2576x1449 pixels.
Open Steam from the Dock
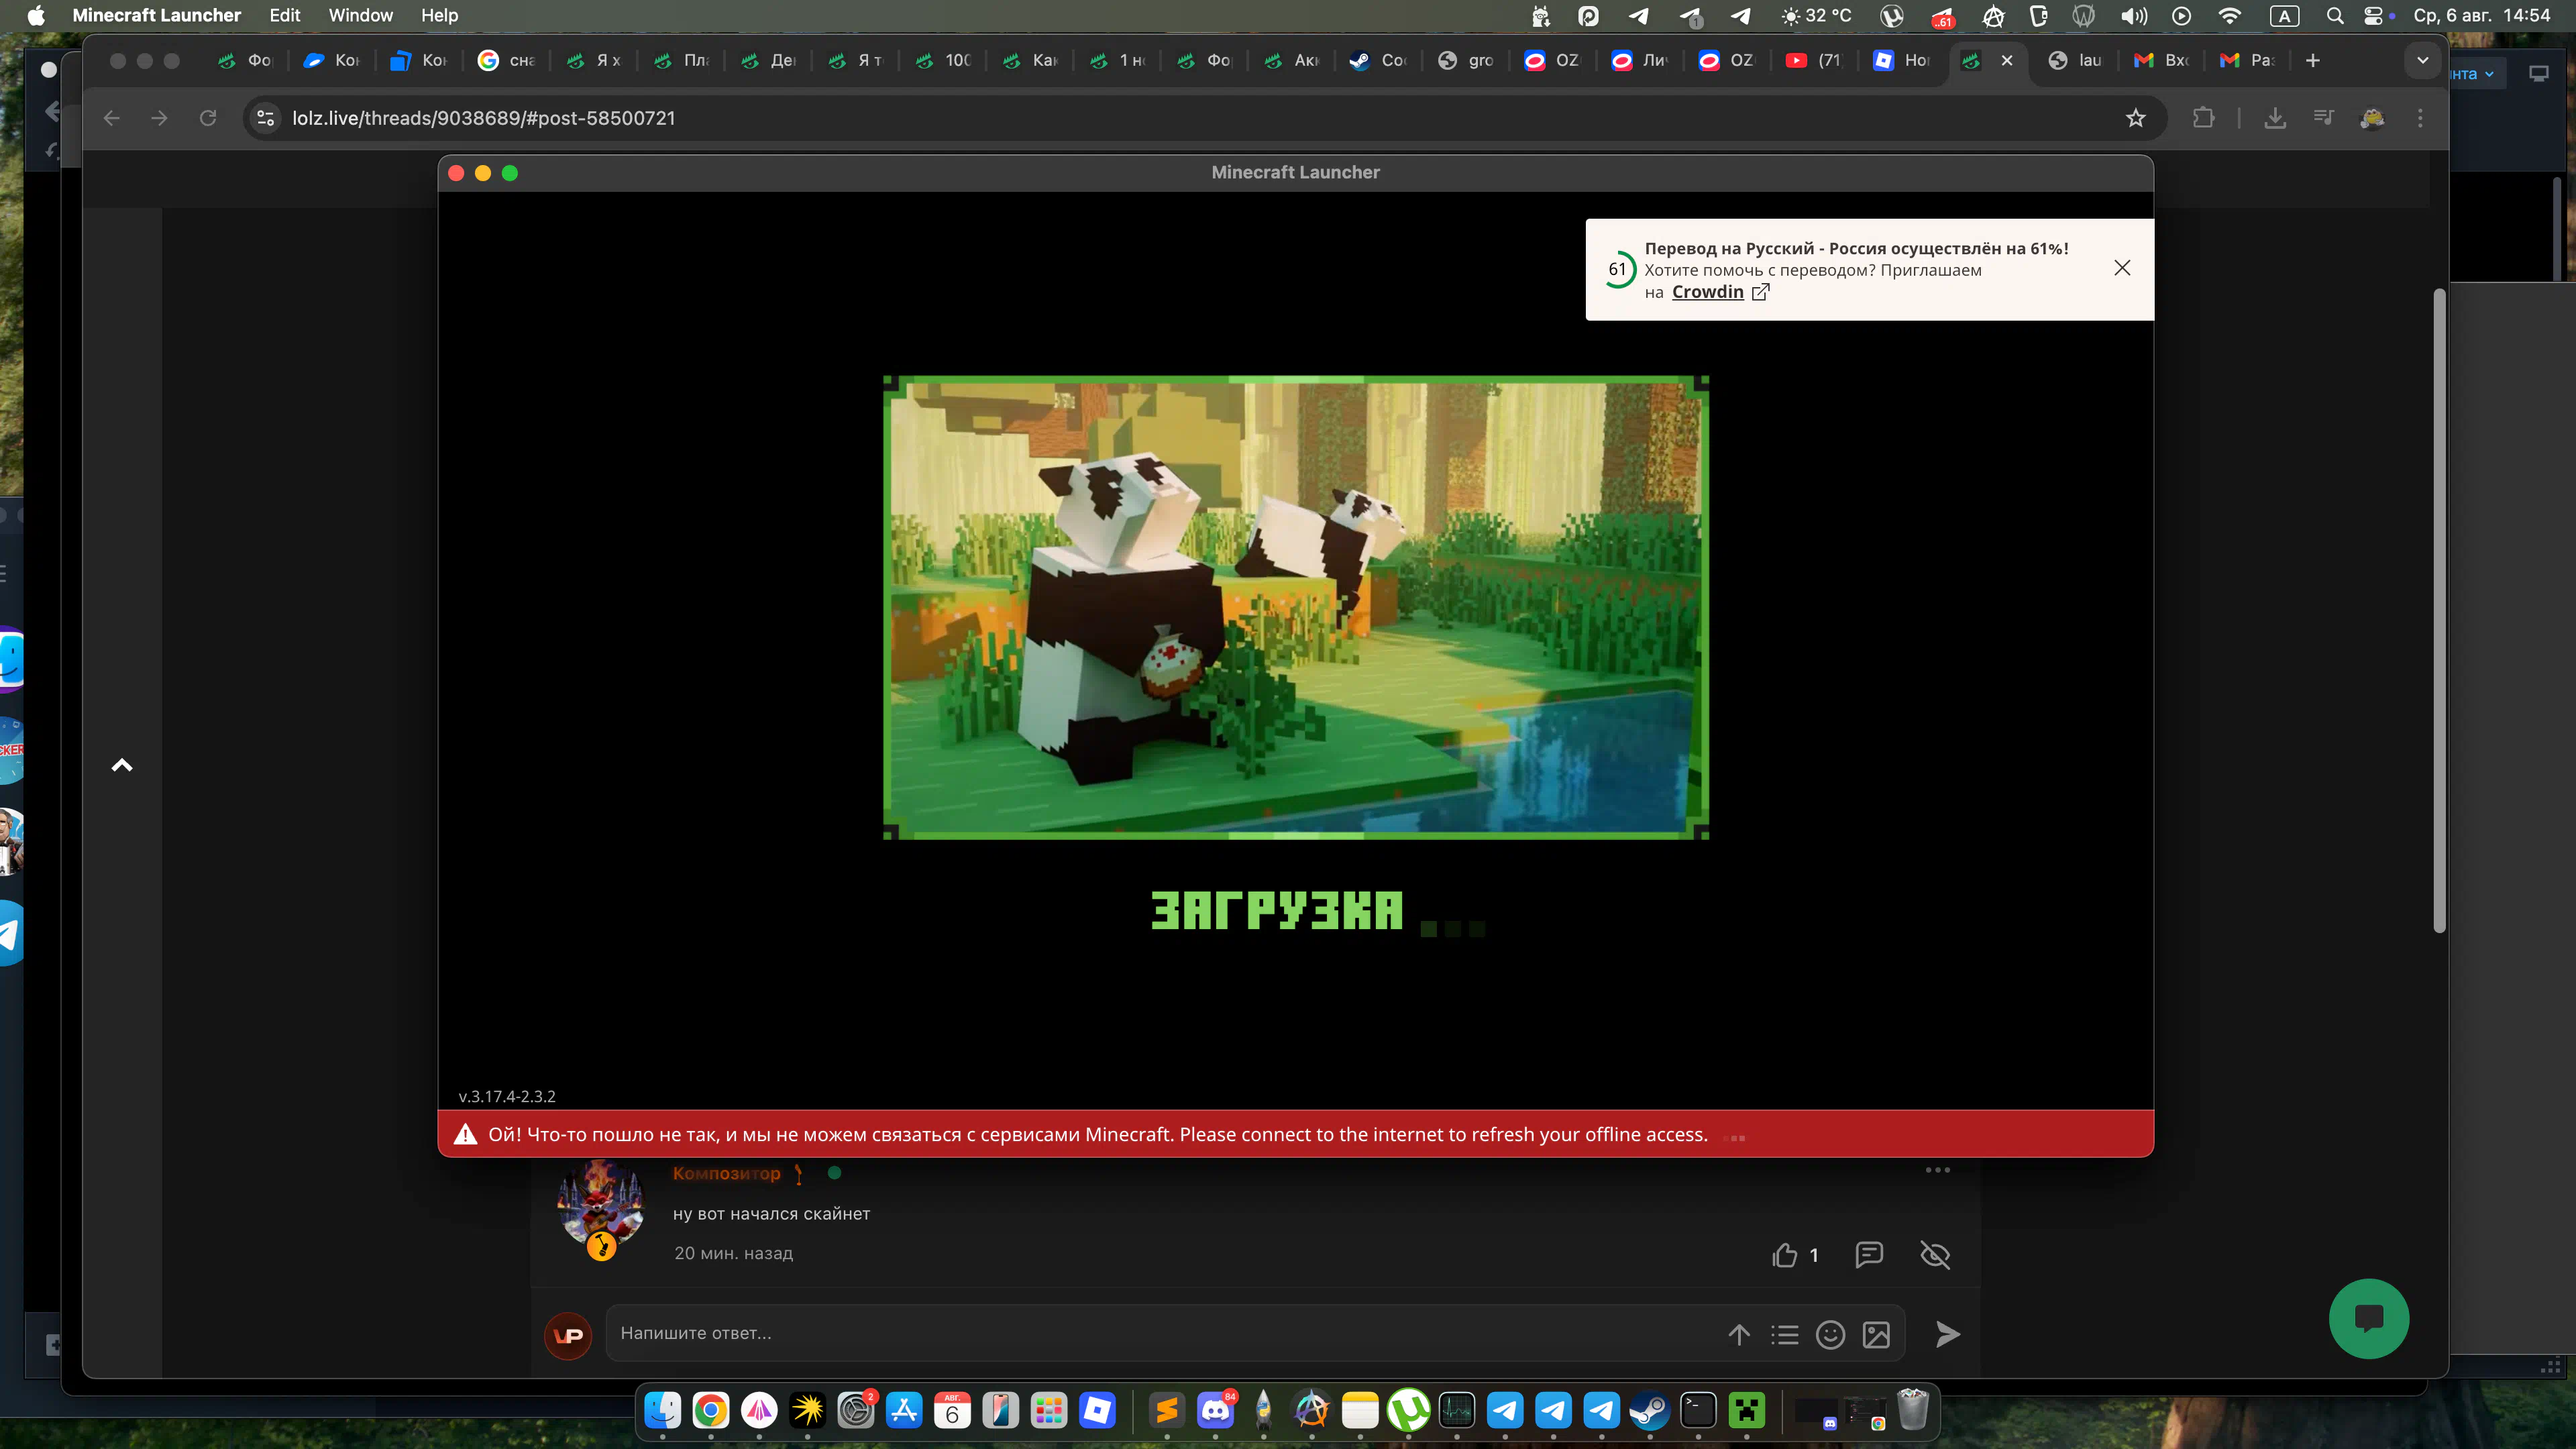point(1650,1410)
